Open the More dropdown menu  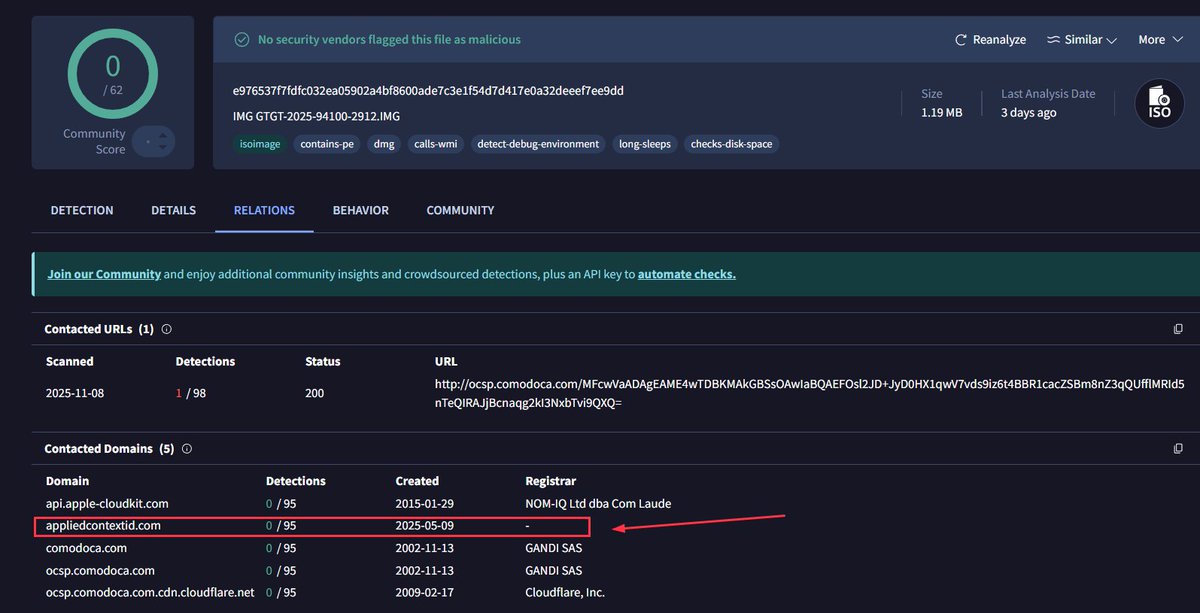coord(1159,40)
